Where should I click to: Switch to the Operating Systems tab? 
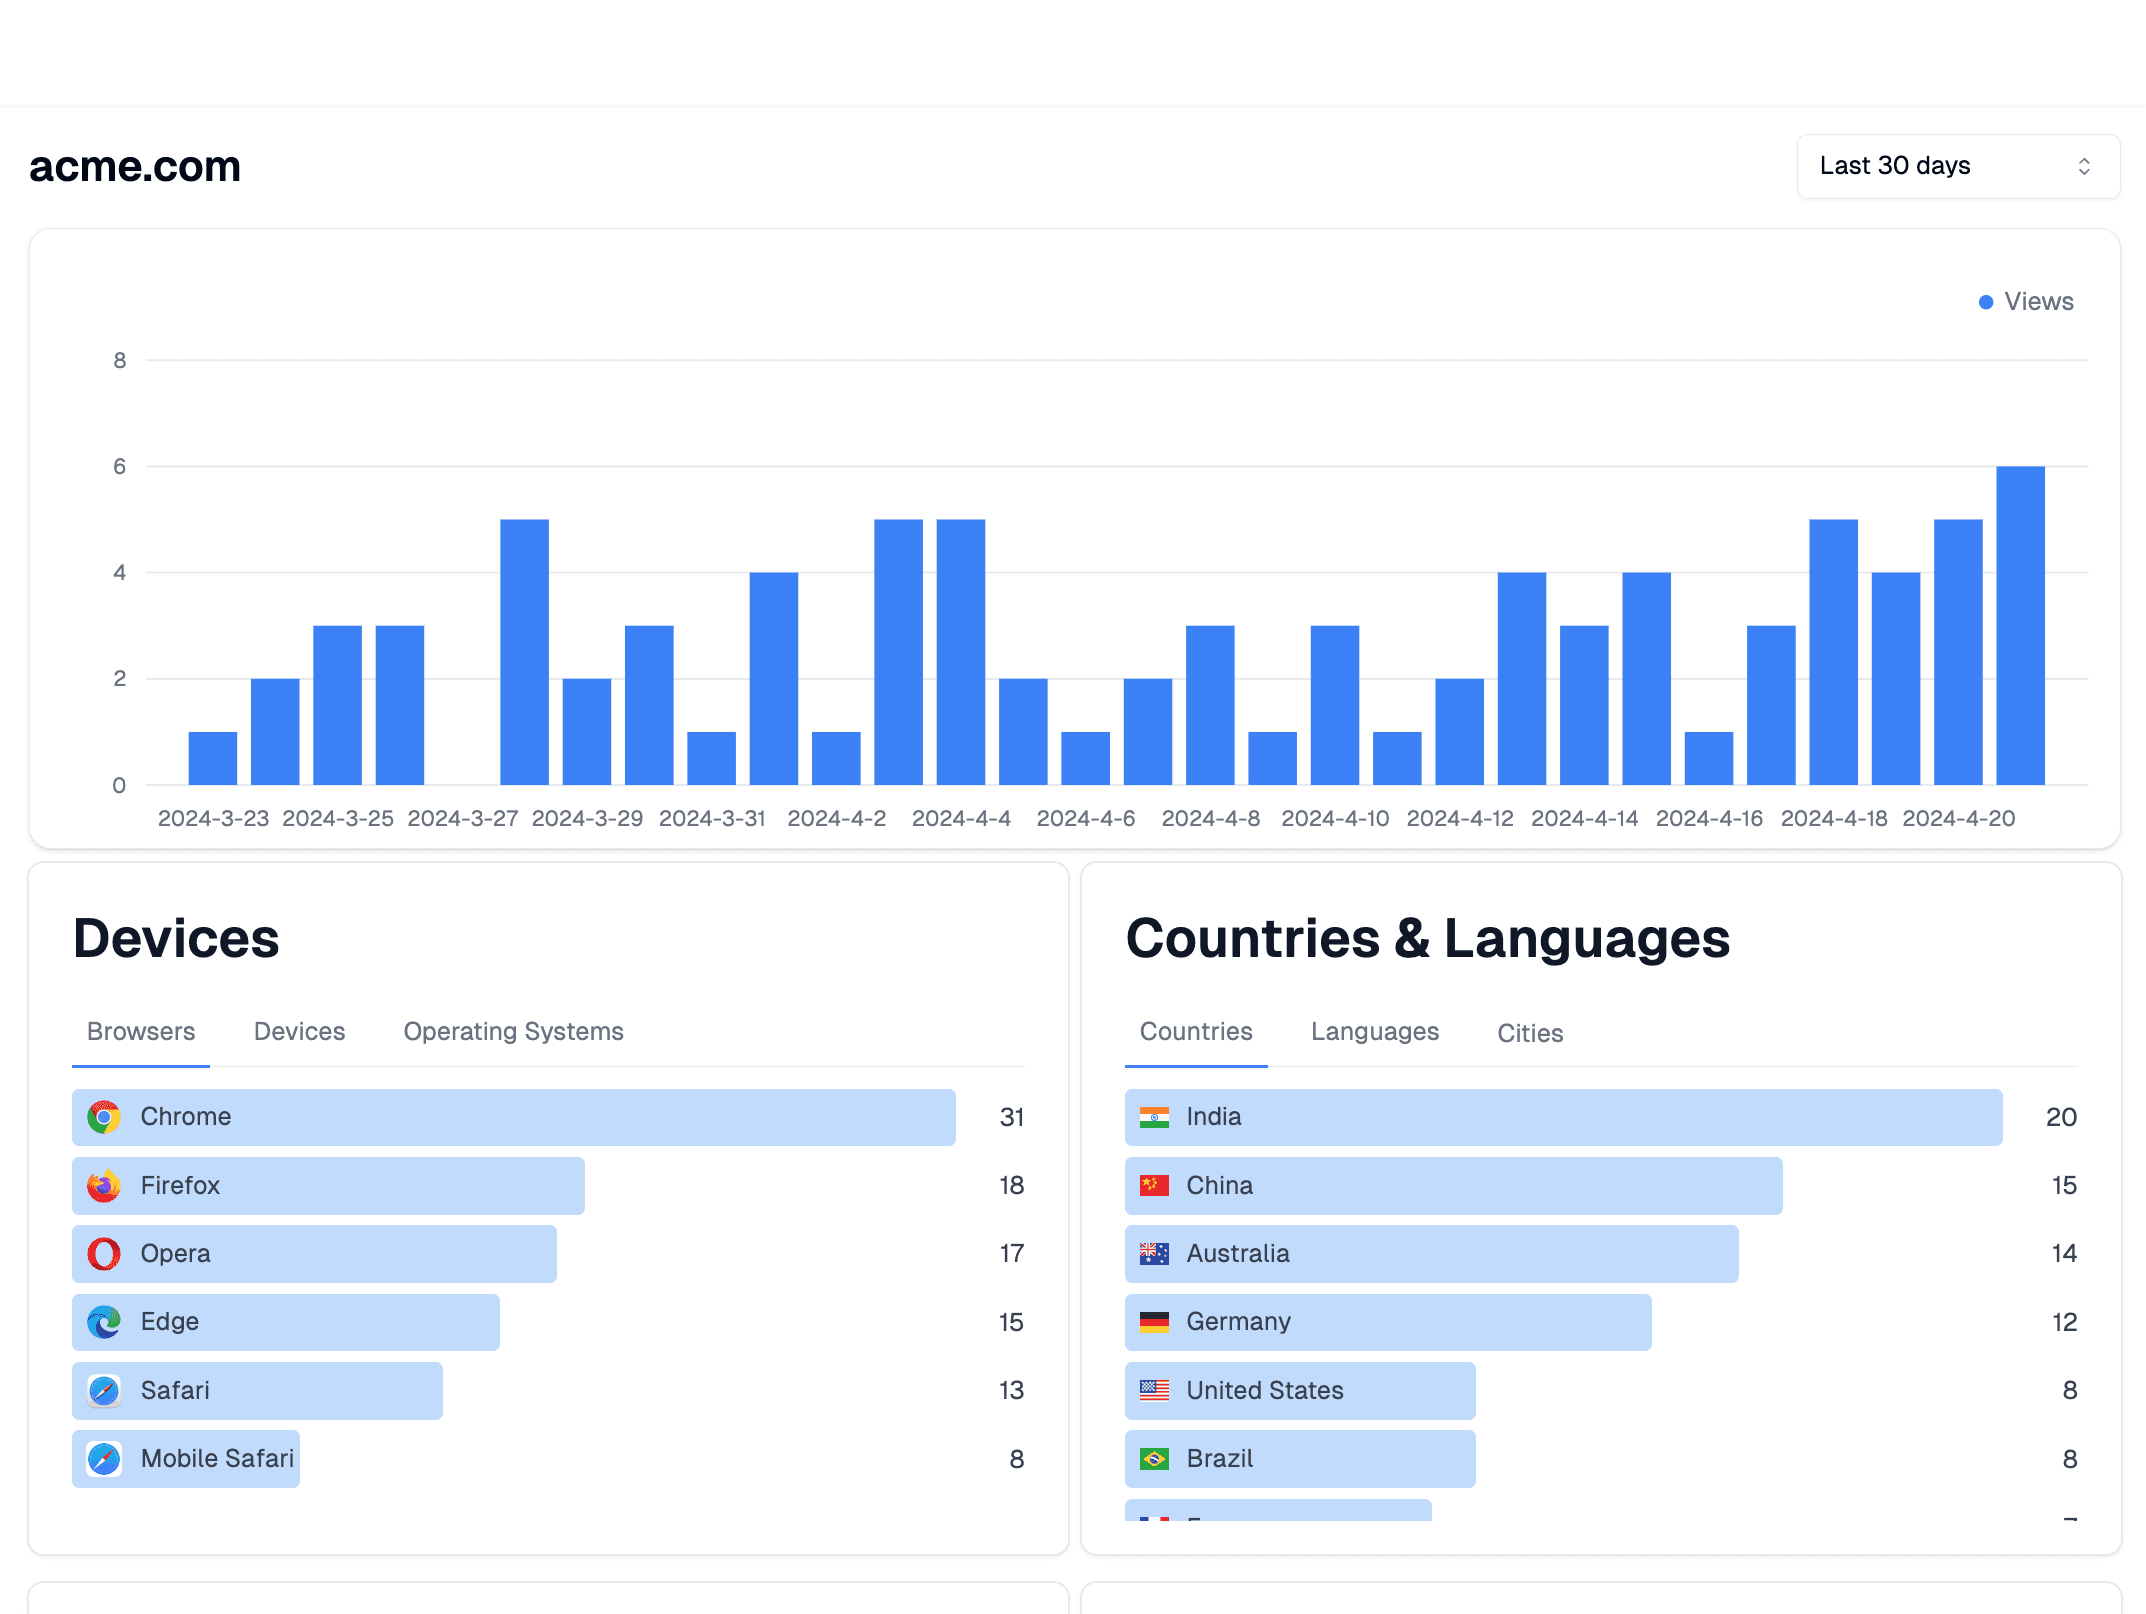point(513,1032)
